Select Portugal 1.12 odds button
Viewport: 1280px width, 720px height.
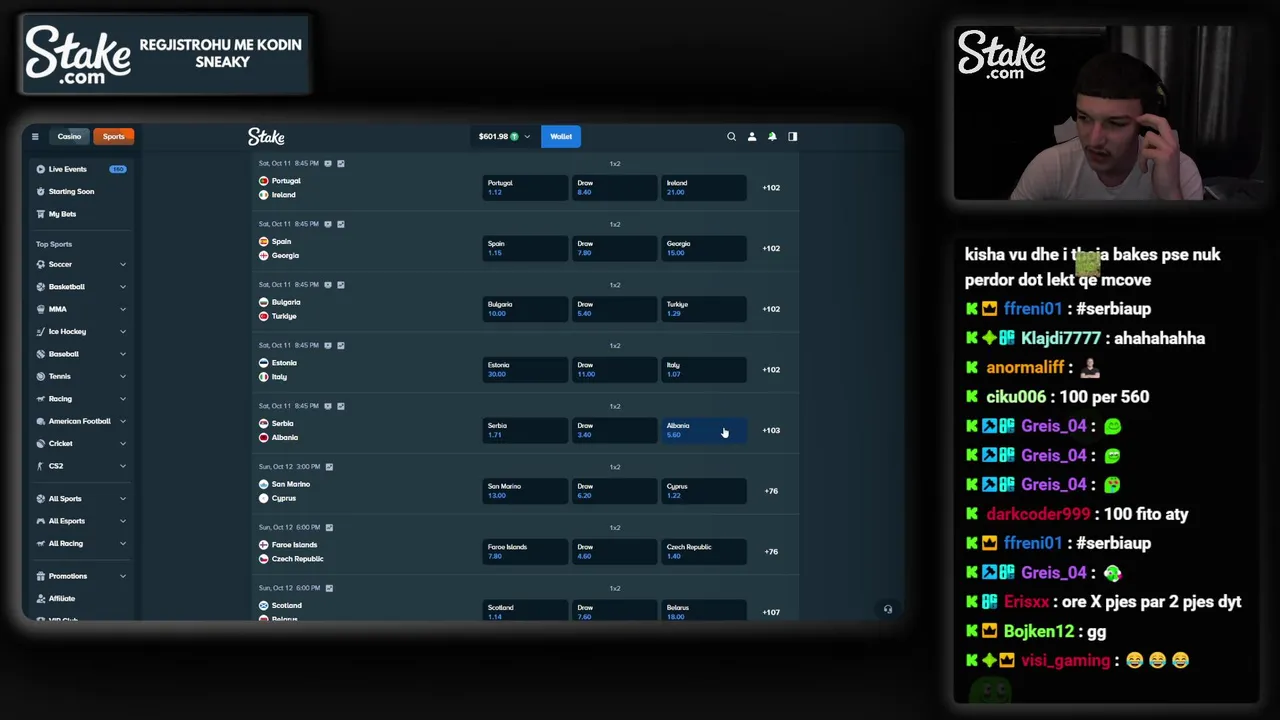(525, 187)
